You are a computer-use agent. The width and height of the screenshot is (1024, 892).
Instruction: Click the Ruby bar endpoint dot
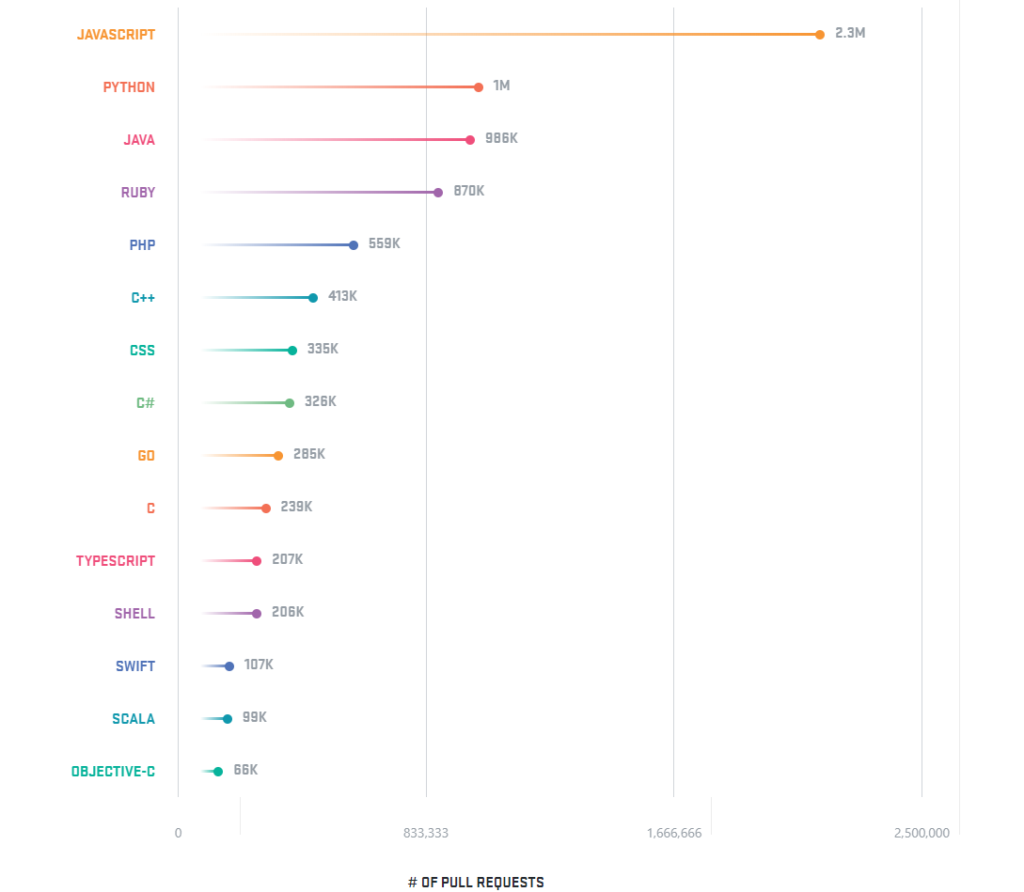coord(438,192)
